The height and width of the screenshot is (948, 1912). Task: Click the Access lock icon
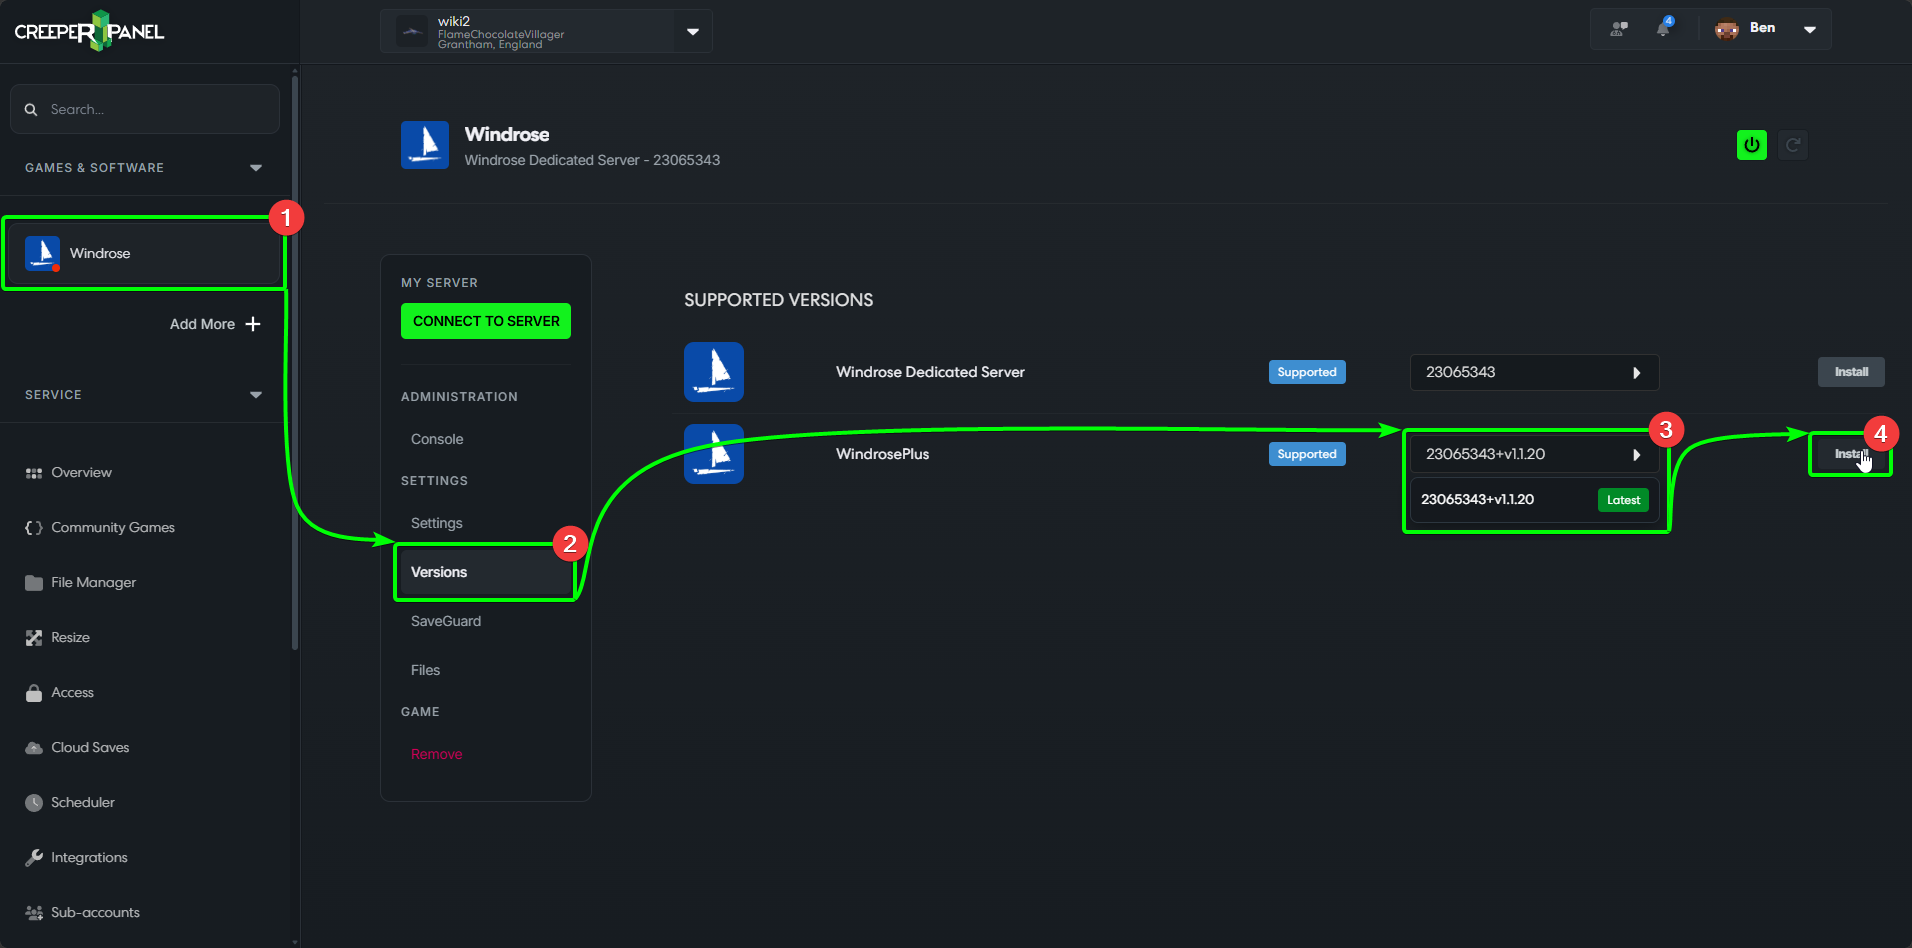pyautogui.click(x=34, y=693)
